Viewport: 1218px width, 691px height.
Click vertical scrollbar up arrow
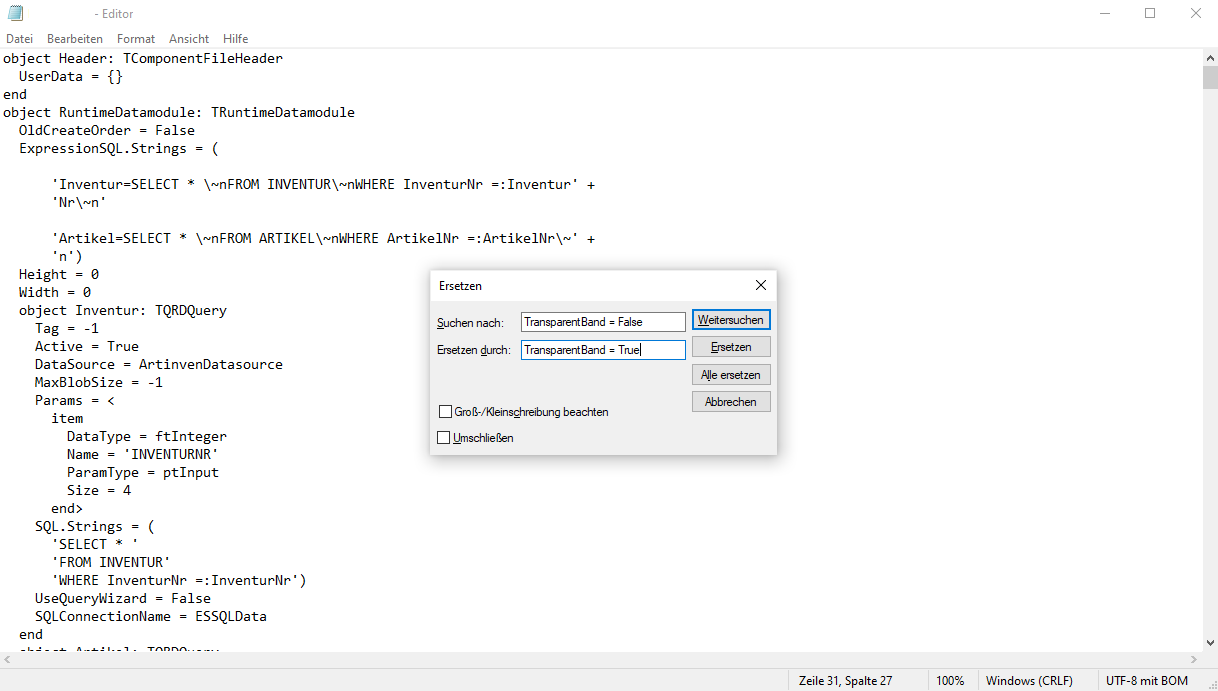pyautogui.click(x=1209, y=57)
